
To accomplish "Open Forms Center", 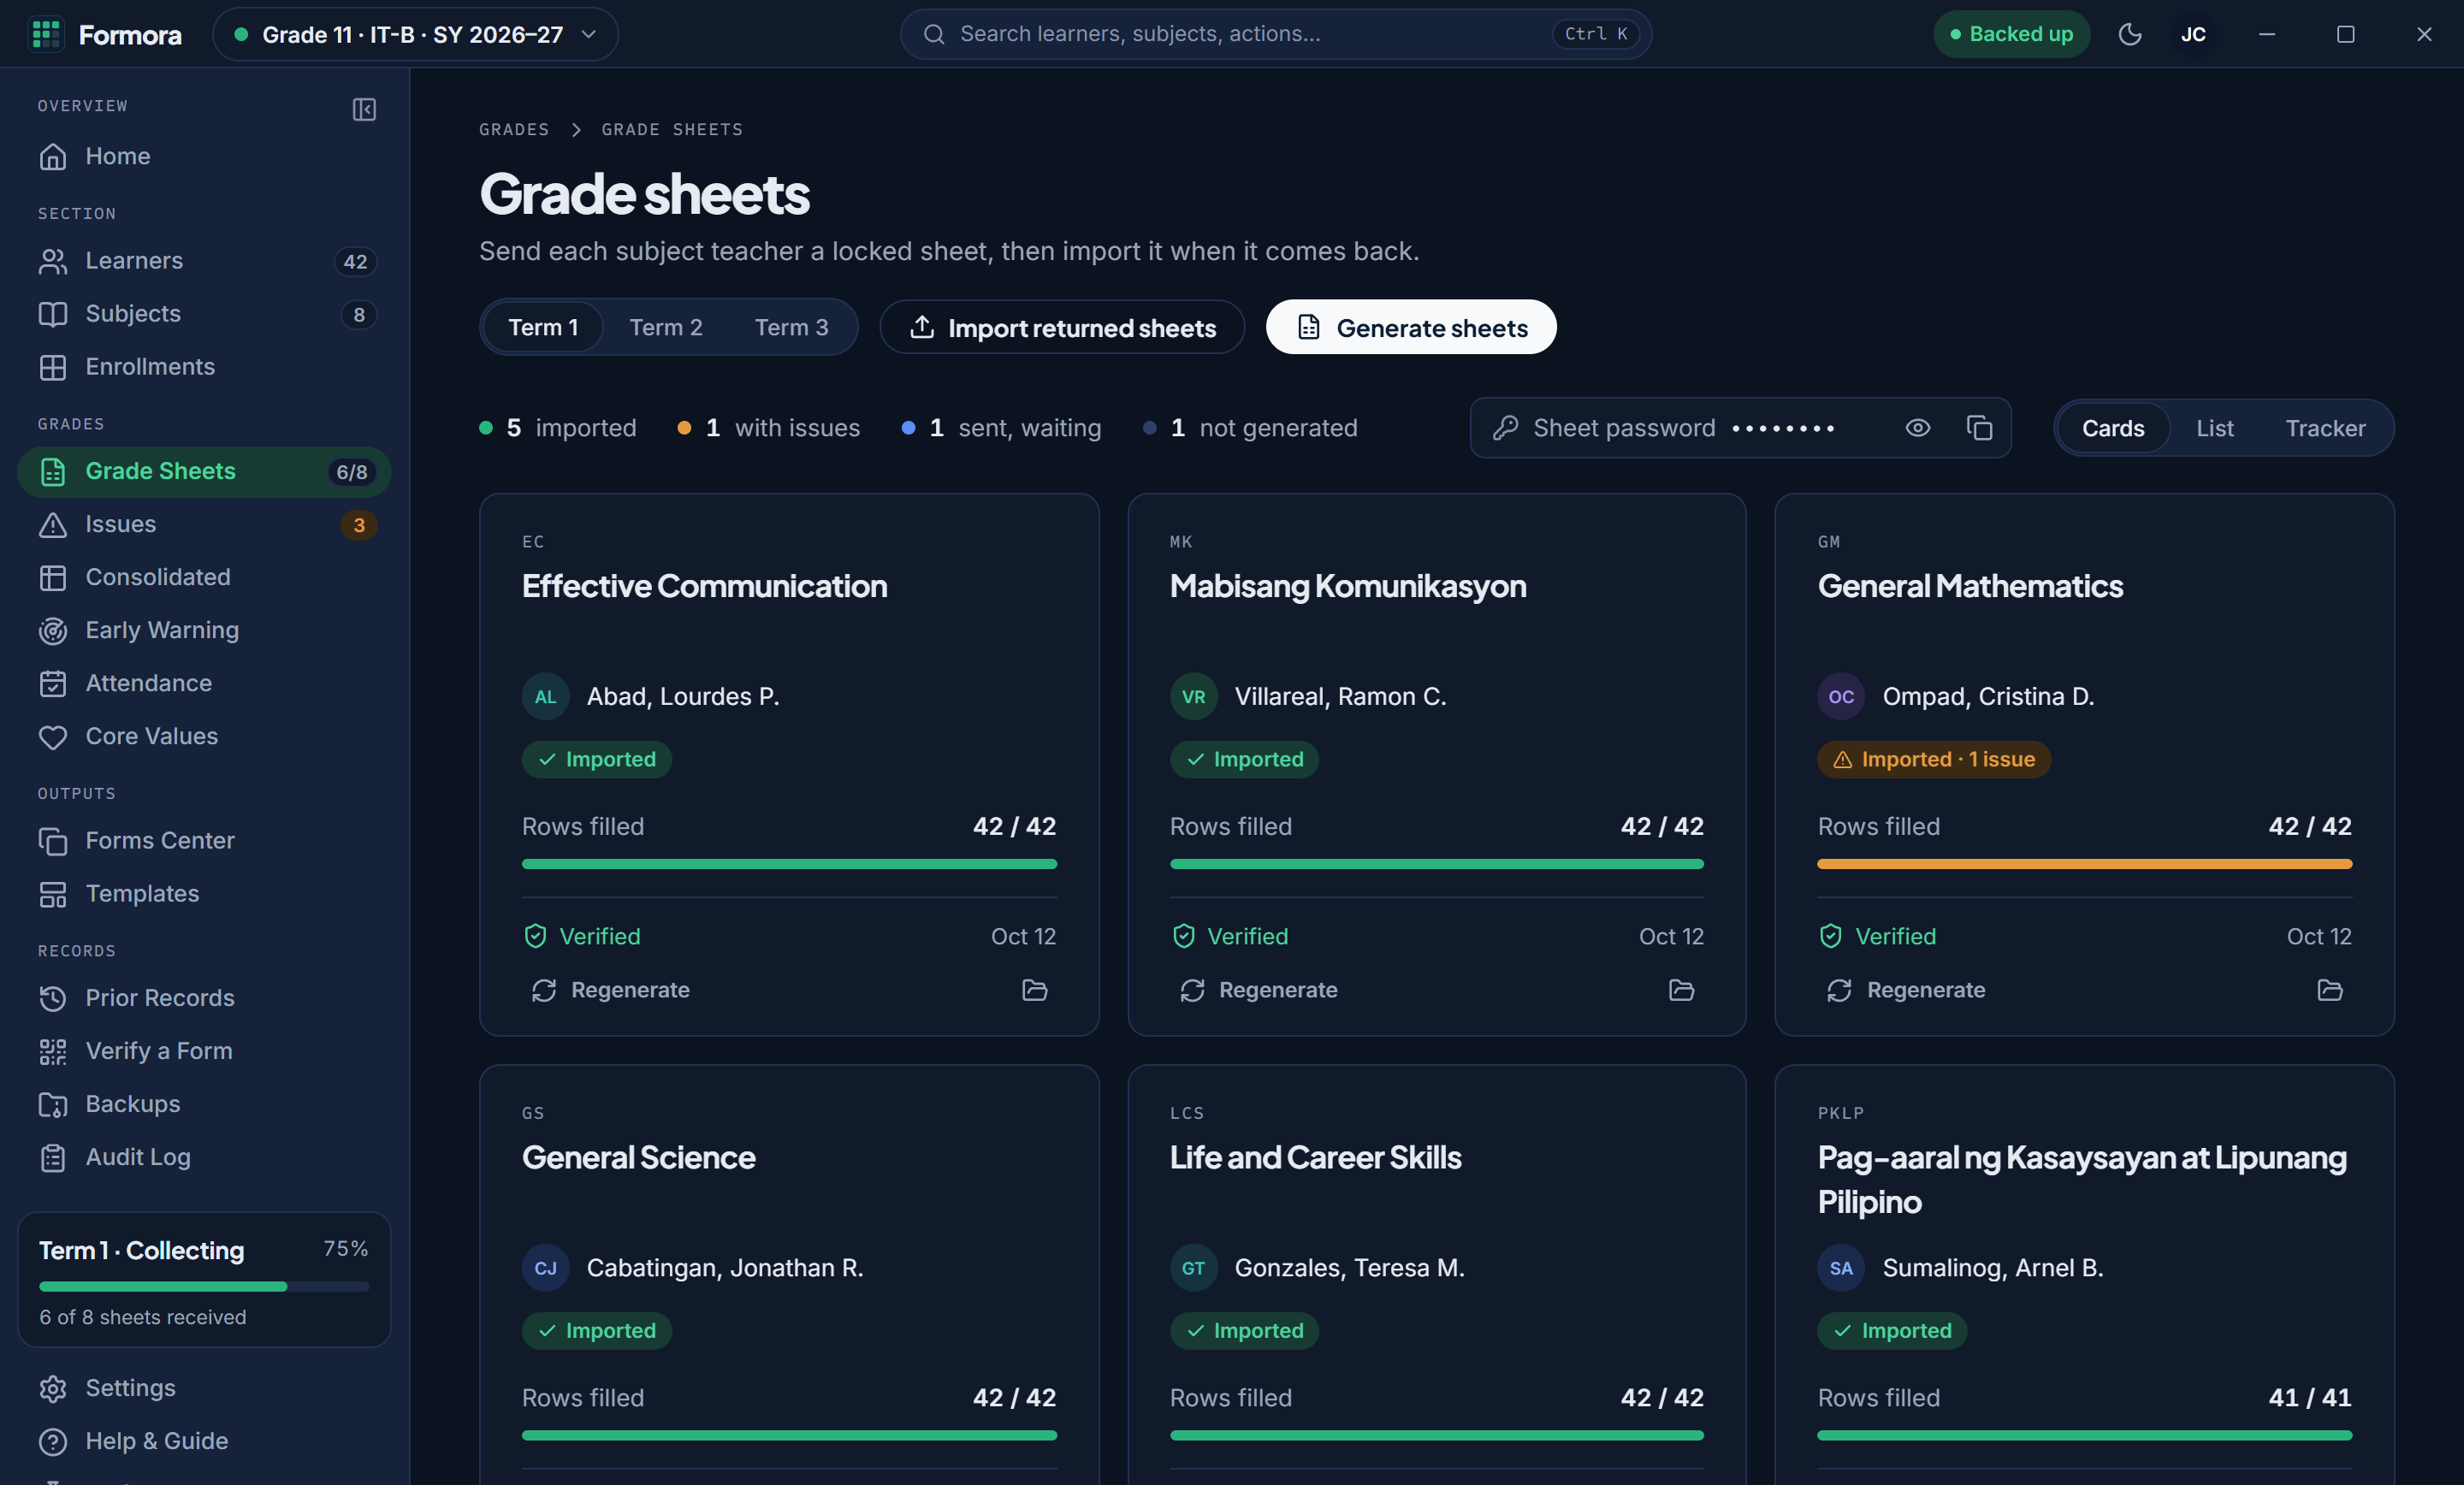I will tap(204, 841).
